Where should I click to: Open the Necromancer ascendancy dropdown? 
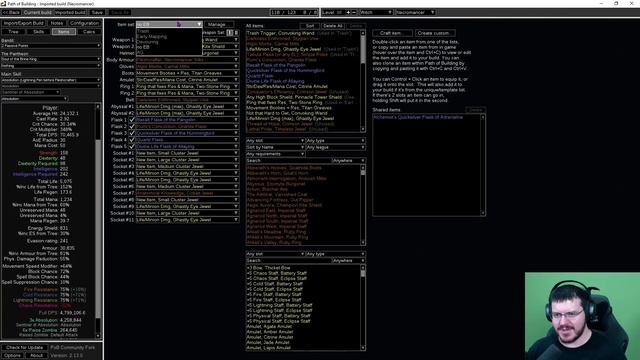point(415,12)
